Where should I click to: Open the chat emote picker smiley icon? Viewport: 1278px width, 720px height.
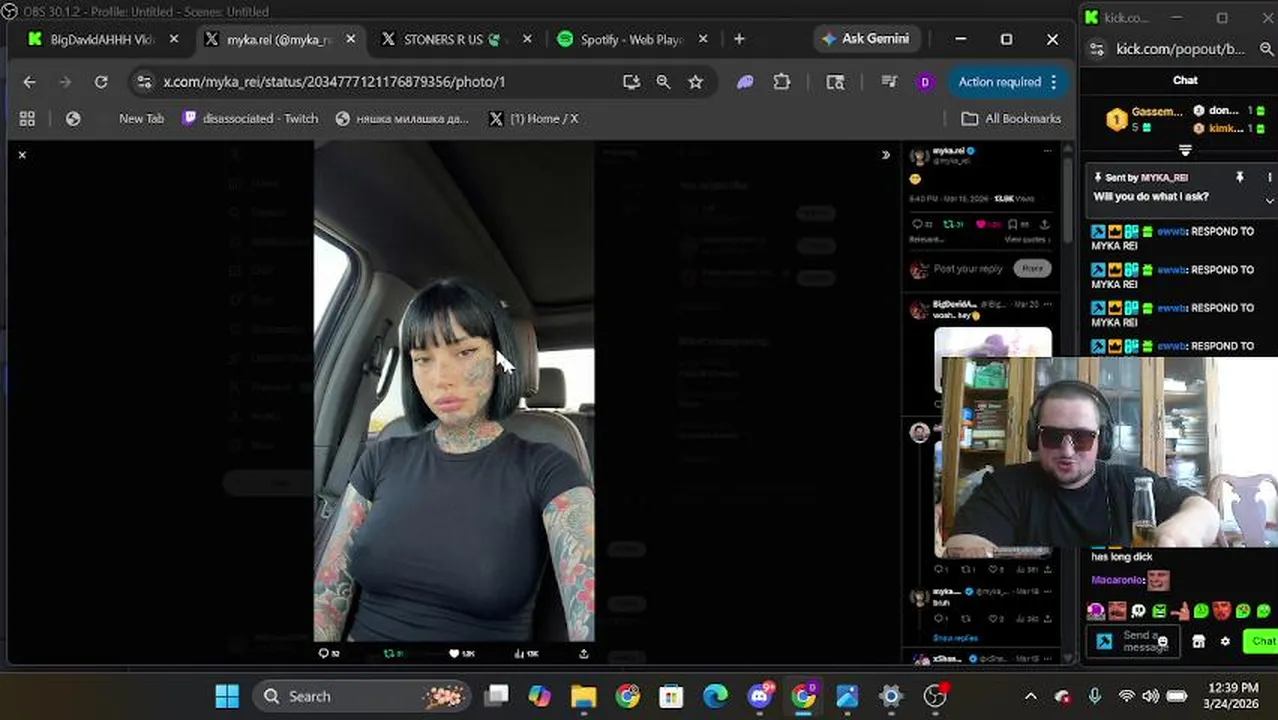(1162, 641)
